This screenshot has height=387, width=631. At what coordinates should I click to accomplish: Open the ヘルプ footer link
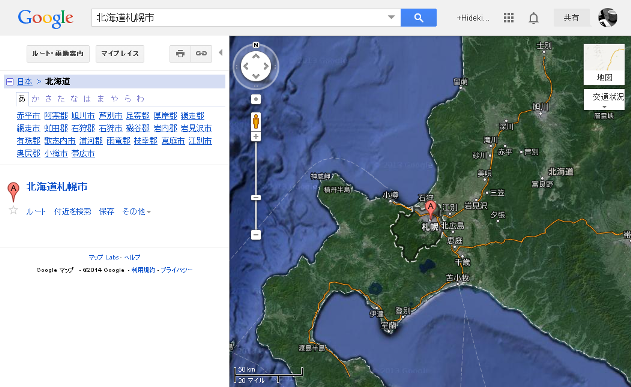132,257
